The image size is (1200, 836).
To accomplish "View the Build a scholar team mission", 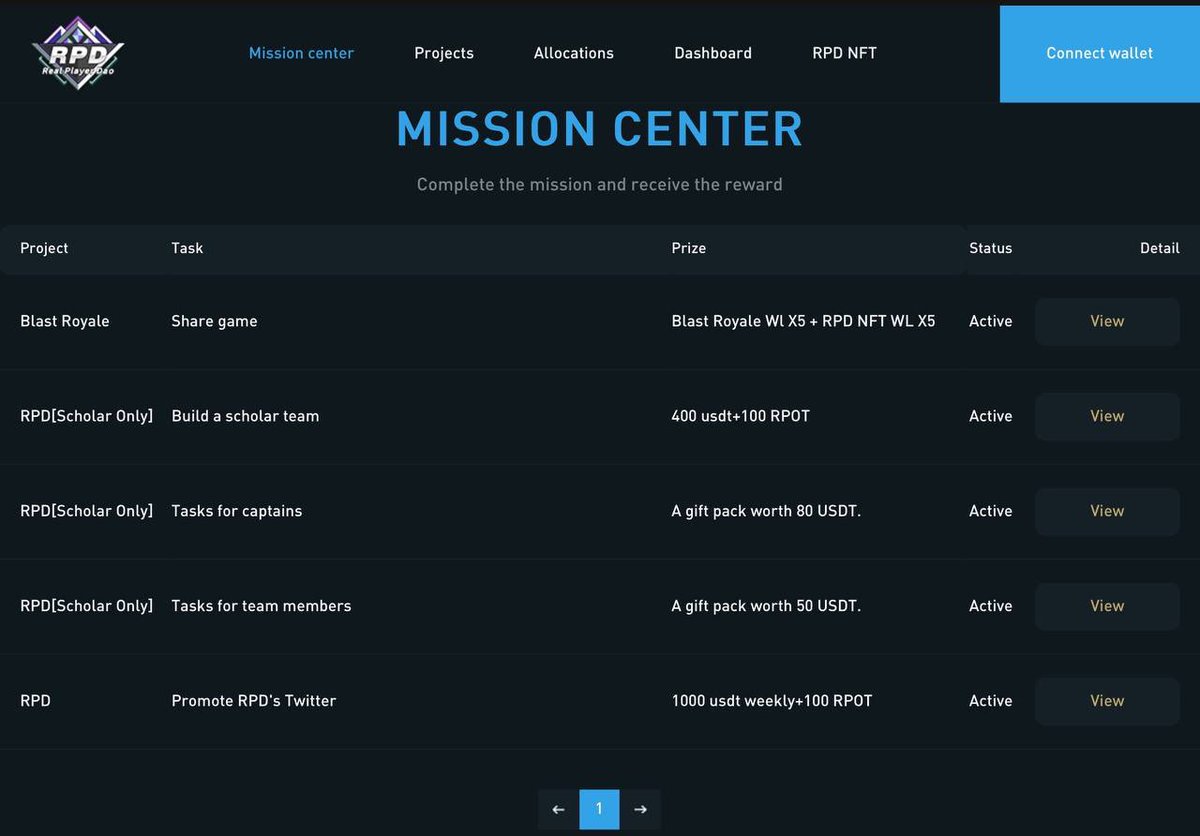I will [1107, 416].
